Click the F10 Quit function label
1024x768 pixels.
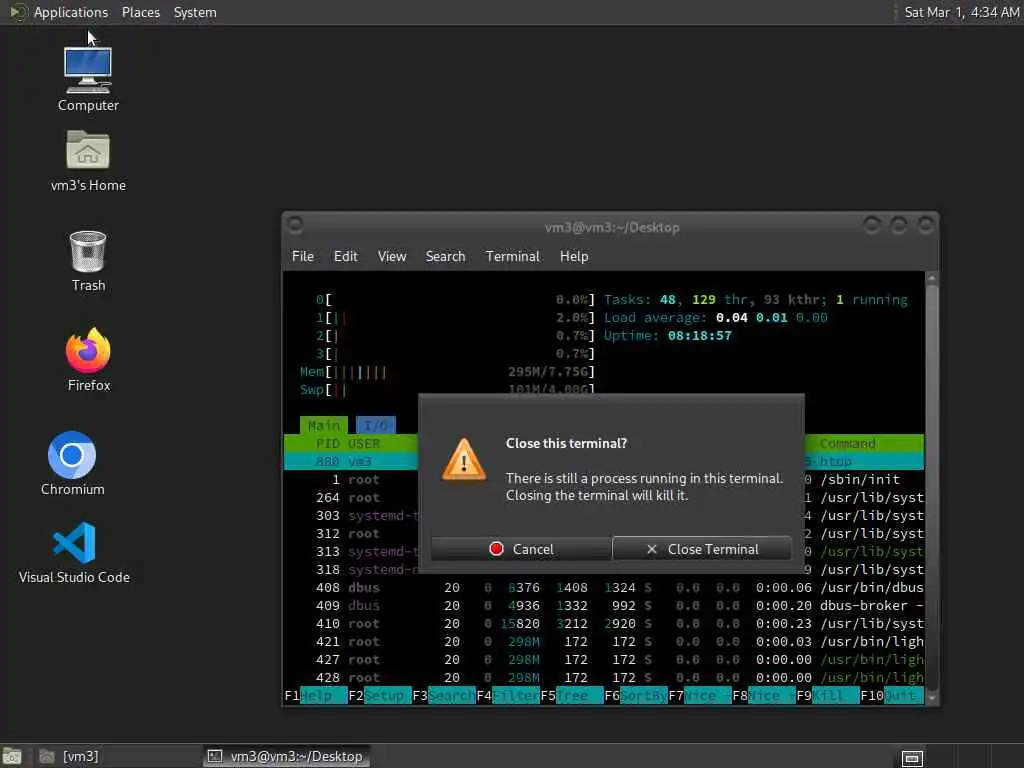point(891,696)
